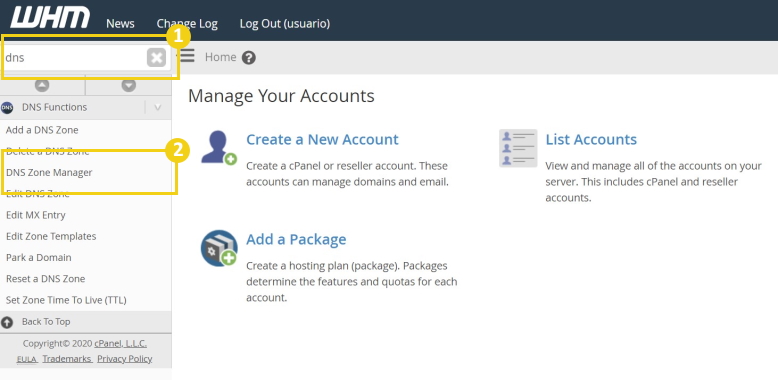The image size is (778, 380).
Task: Click the Create a New Account heading link
Action: [322, 139]
